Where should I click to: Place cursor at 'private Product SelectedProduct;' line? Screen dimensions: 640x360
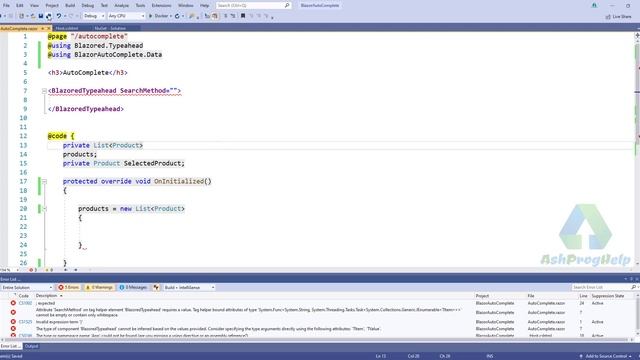click(x=123, y=164)
